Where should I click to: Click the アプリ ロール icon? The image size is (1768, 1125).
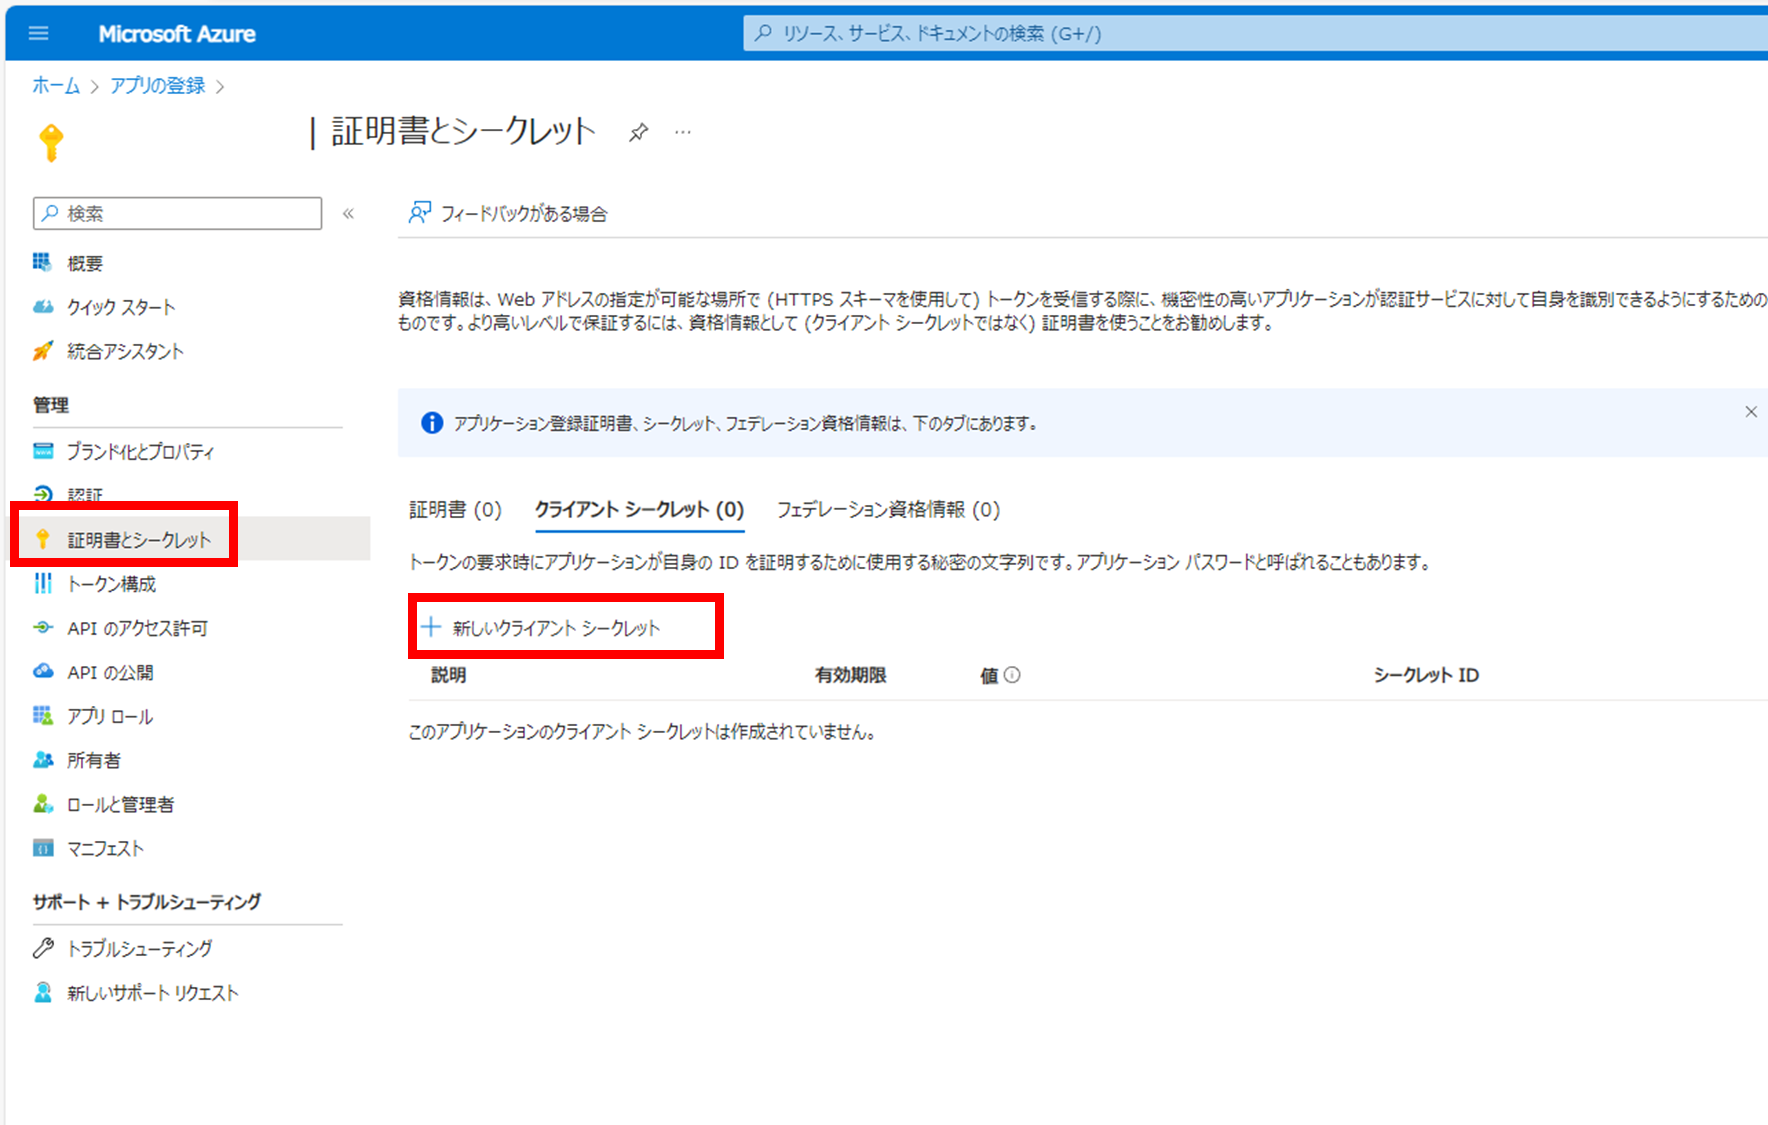point(43,715)
